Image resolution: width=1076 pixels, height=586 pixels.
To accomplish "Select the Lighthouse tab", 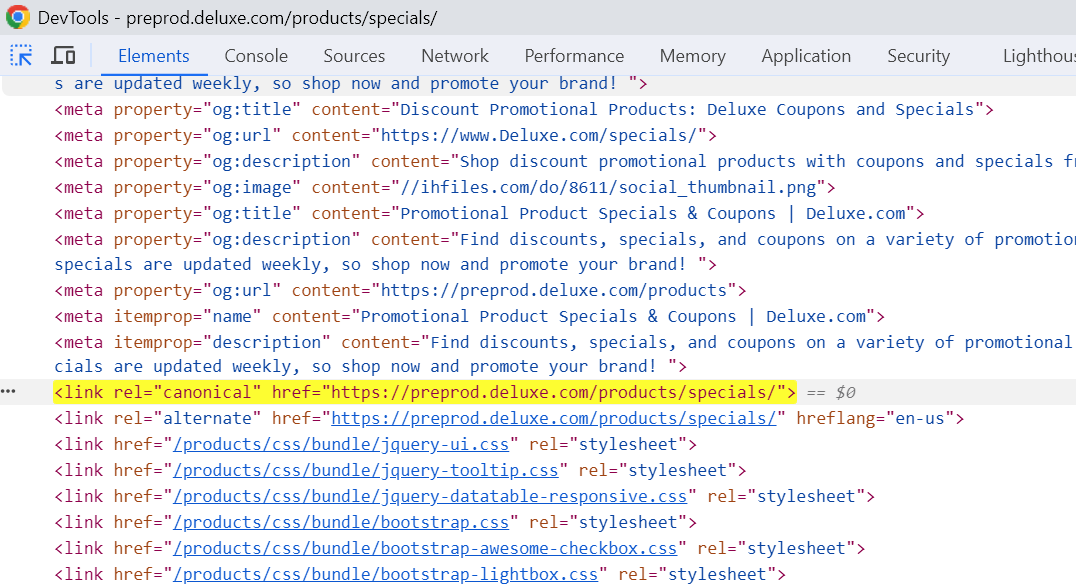I will coord(1038,56).
